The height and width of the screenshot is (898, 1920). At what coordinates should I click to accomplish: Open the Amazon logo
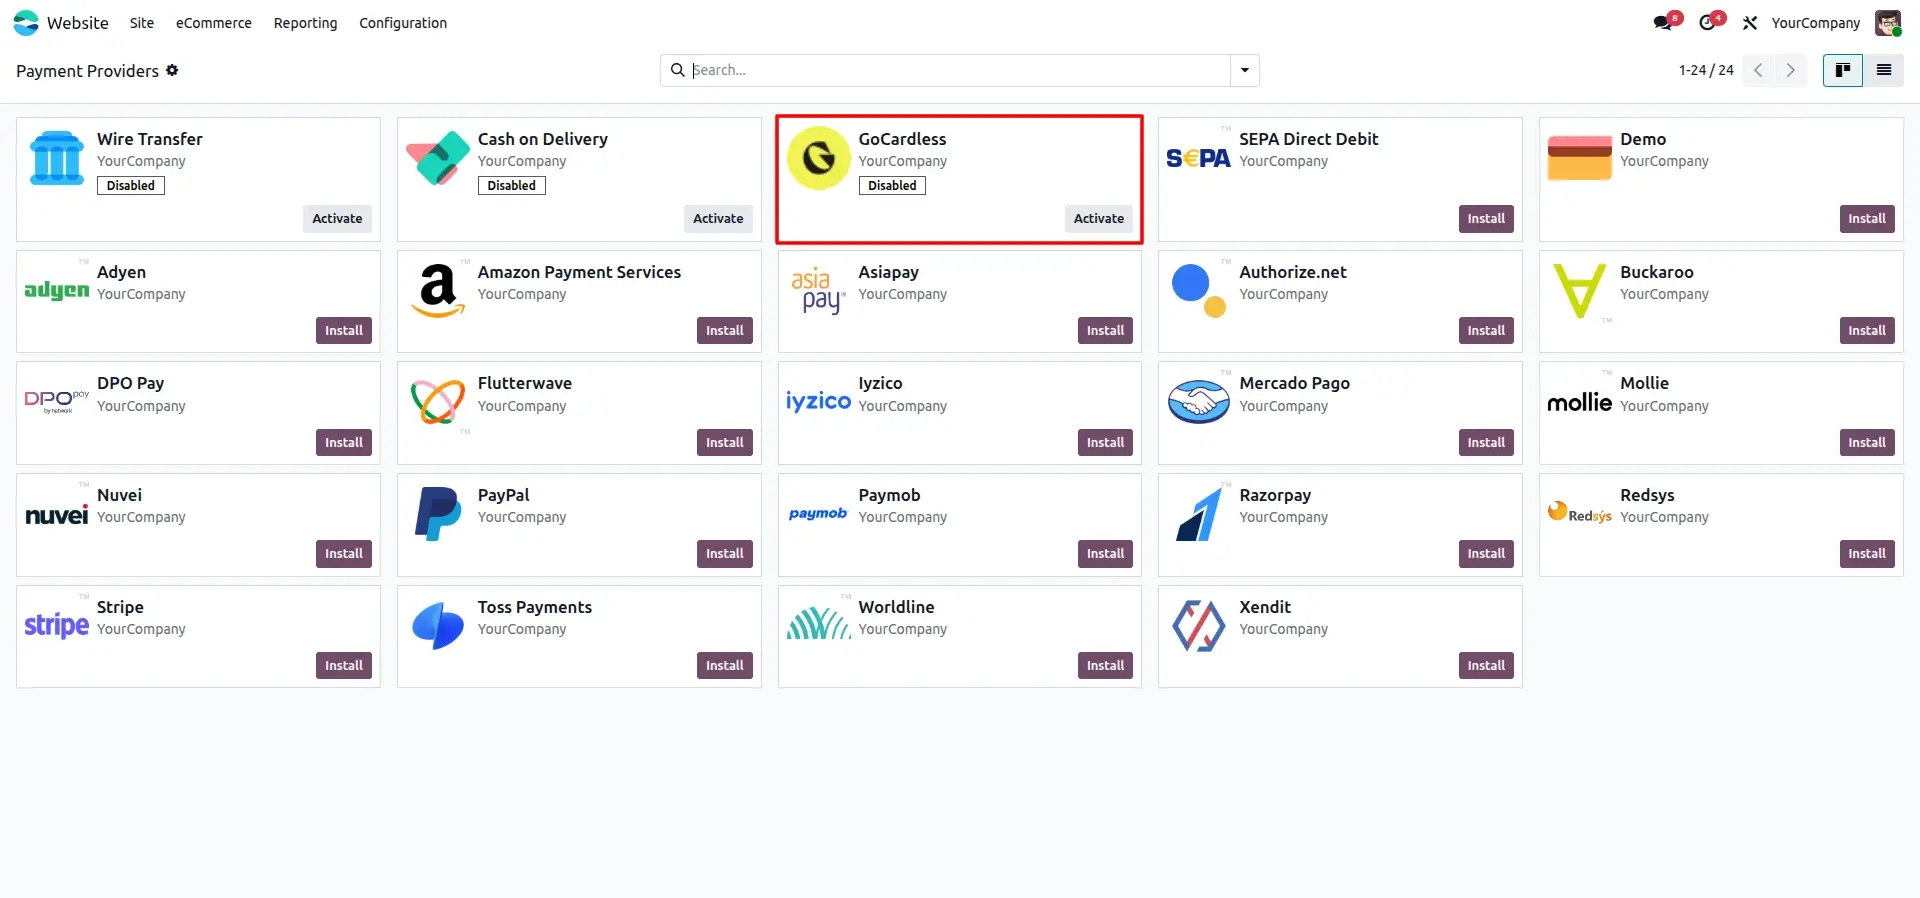tap(438, 291)
